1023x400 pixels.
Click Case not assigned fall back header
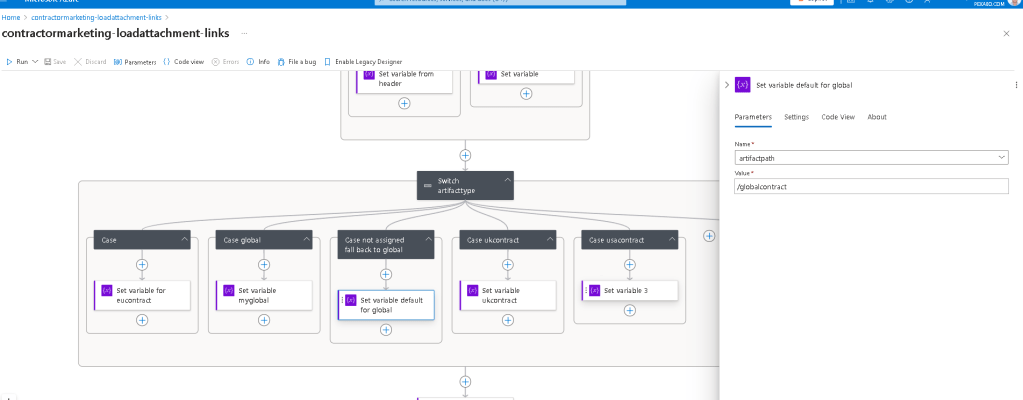[386, 245]
